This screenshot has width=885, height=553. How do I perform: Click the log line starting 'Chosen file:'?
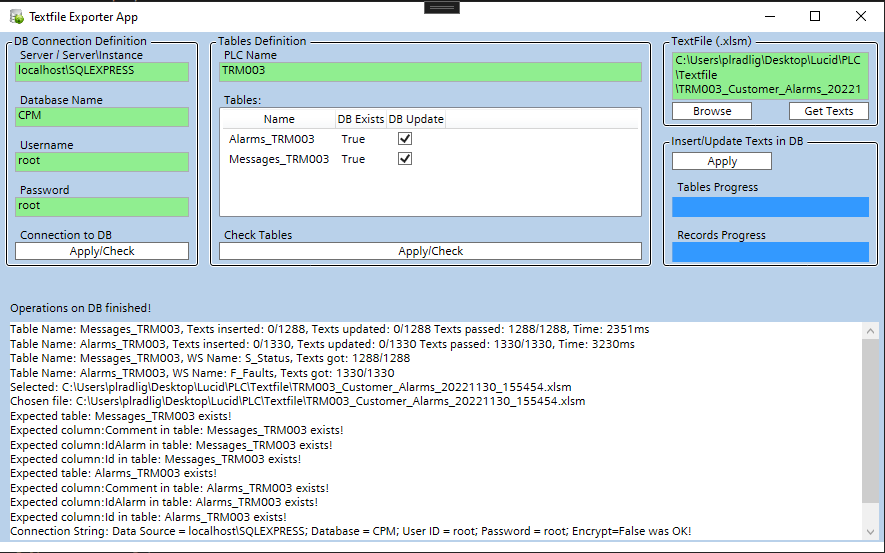click(x=297, y=401)
